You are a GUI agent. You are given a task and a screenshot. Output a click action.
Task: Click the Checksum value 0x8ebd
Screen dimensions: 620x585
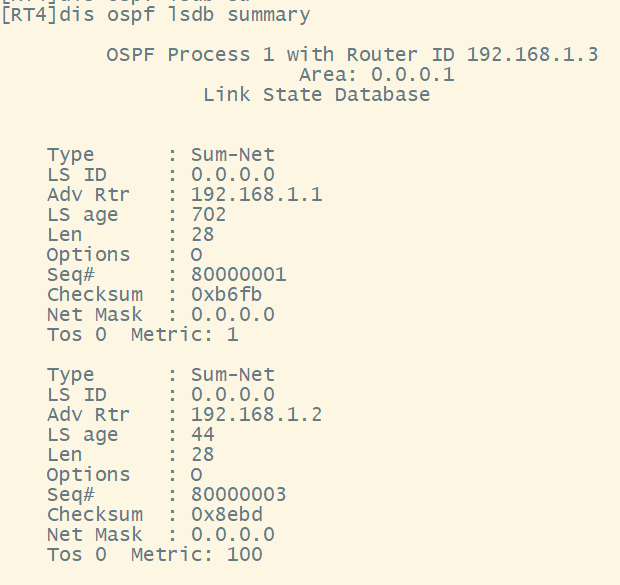[x=226, y=515]
